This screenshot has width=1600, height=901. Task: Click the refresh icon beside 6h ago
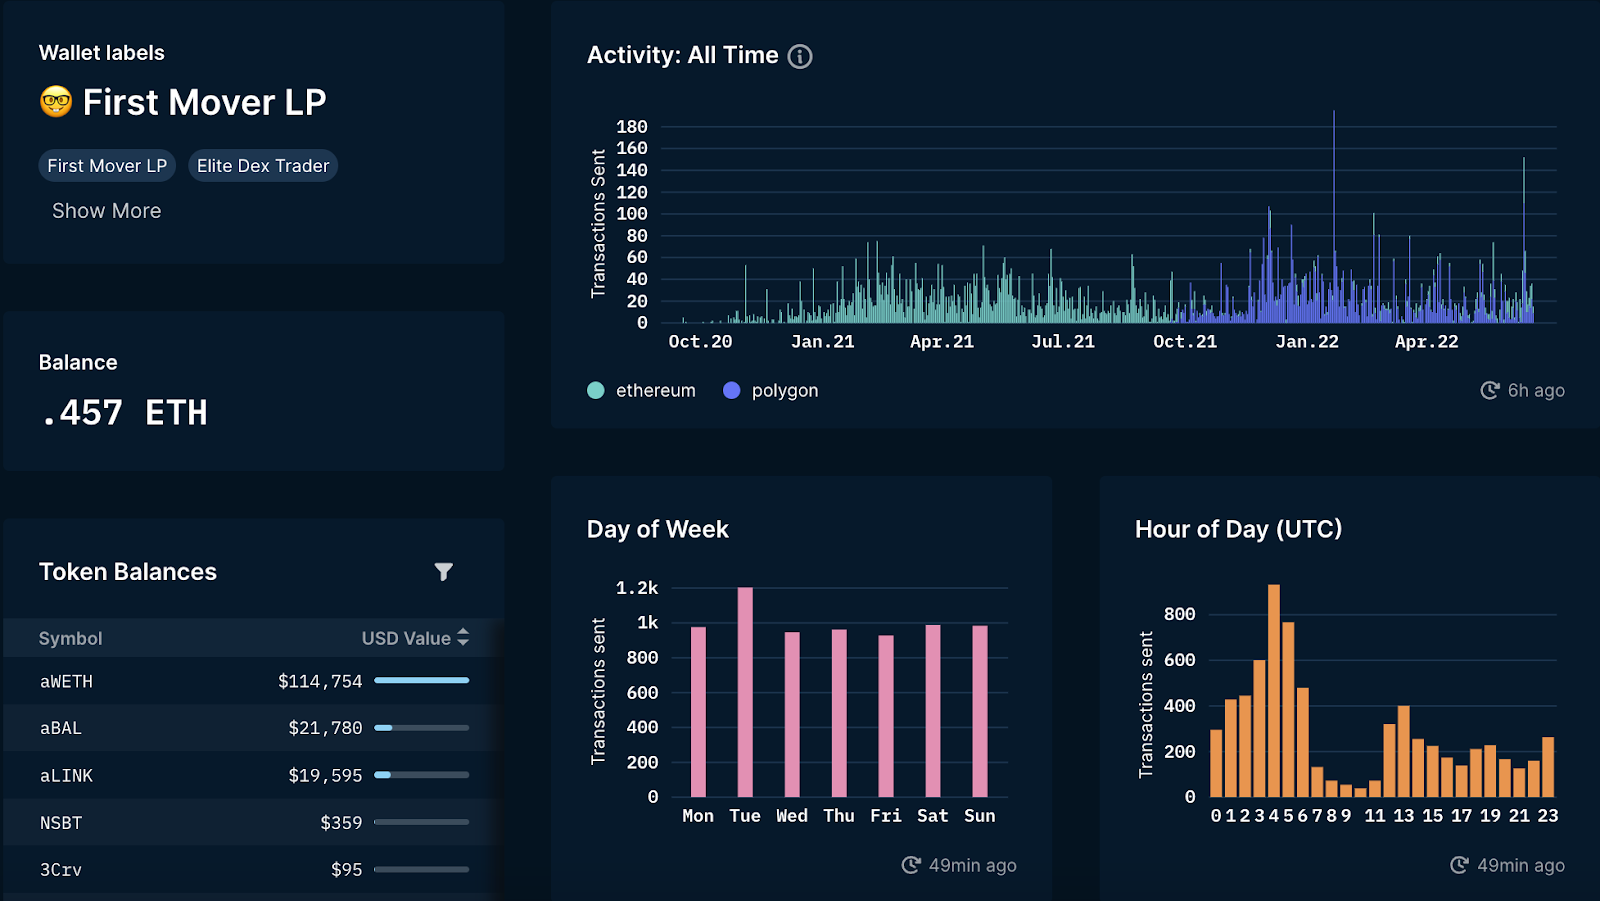1490,390
